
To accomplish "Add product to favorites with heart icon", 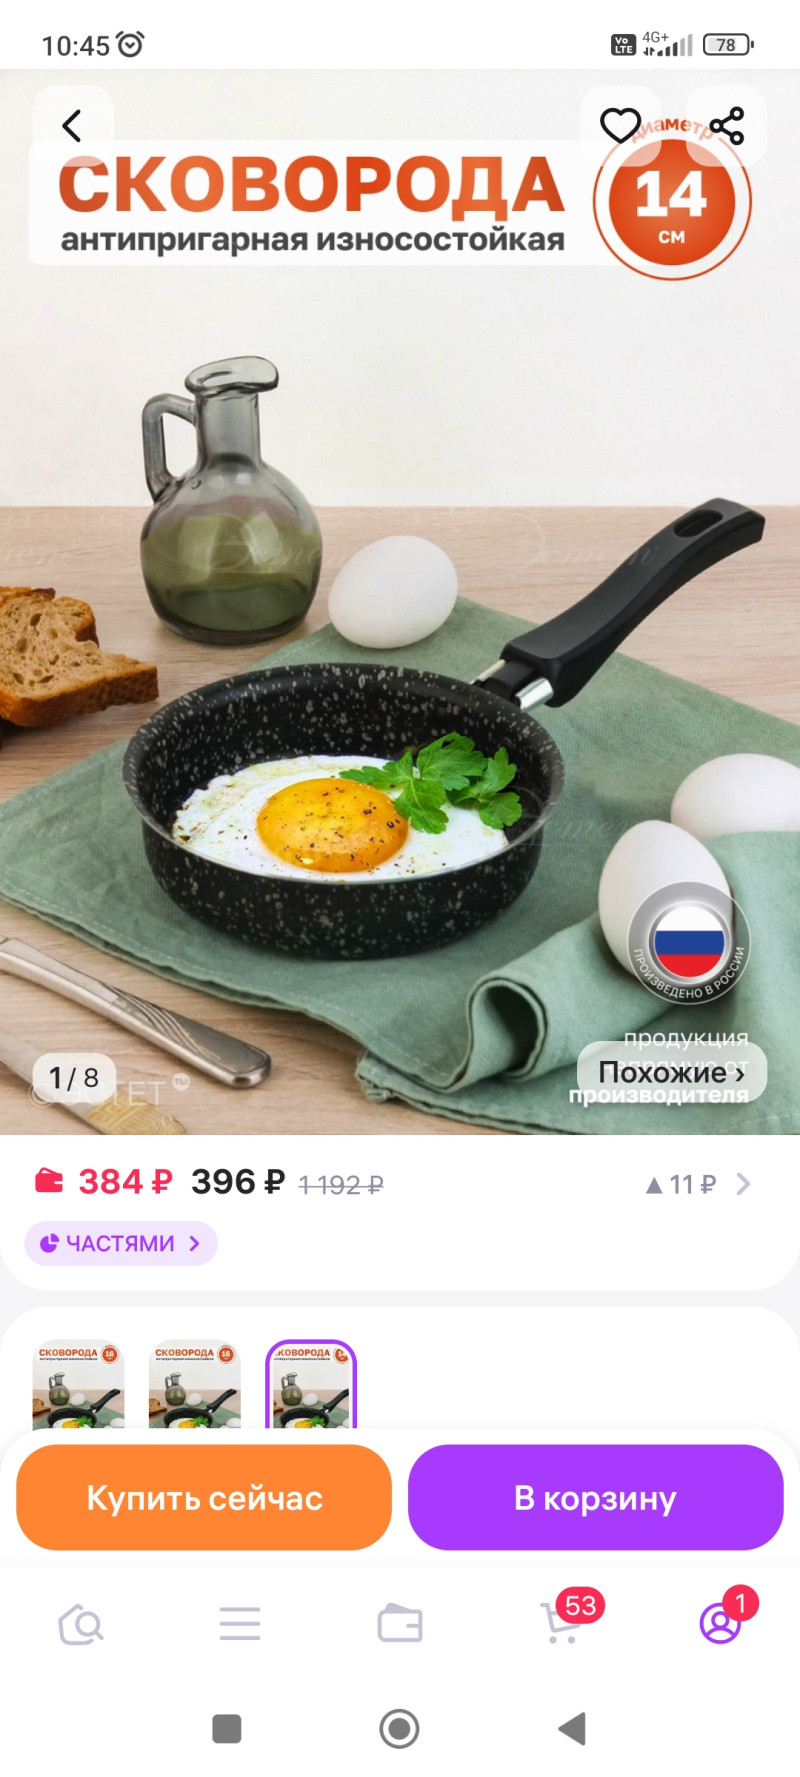I will [x=620, y=126].
